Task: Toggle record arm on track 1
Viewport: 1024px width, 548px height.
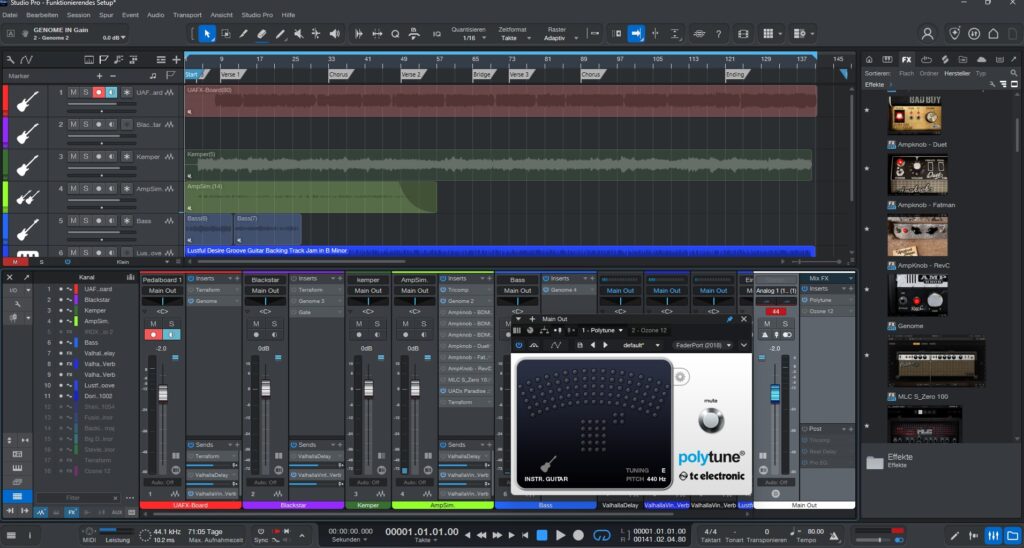Action: [99, 92]
